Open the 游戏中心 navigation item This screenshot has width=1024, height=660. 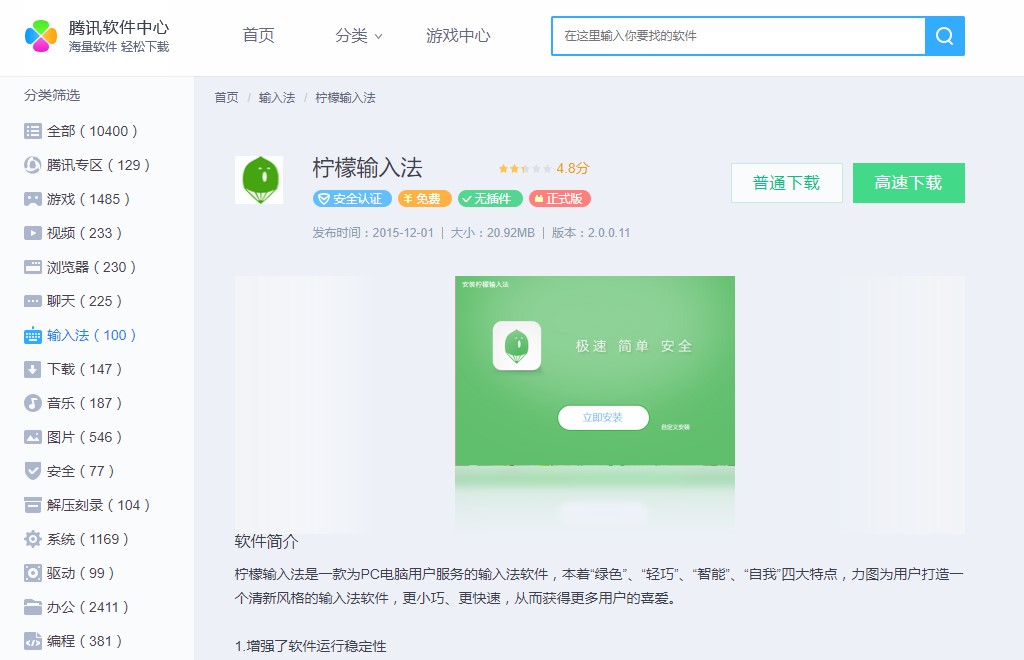[x=457, y=35]
